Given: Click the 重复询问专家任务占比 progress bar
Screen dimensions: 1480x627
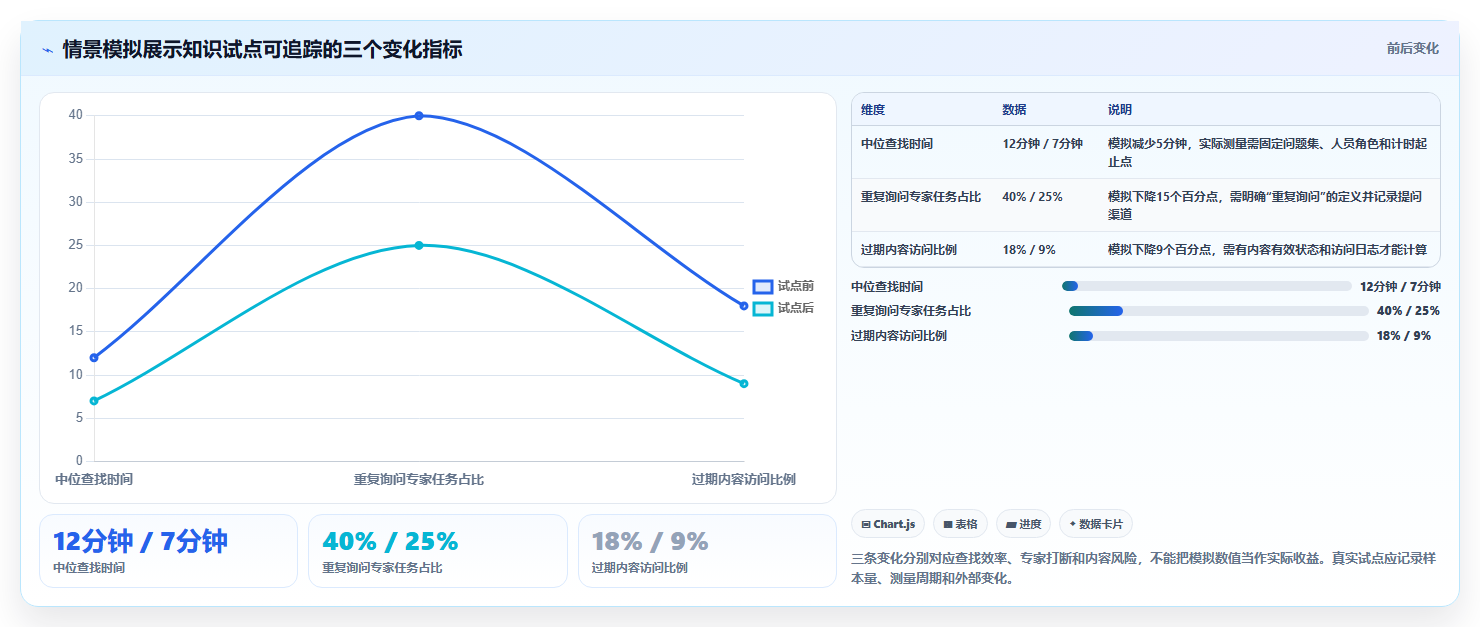Looking at the screenshot, I should pyautogui.click(x=1218, y=311).
